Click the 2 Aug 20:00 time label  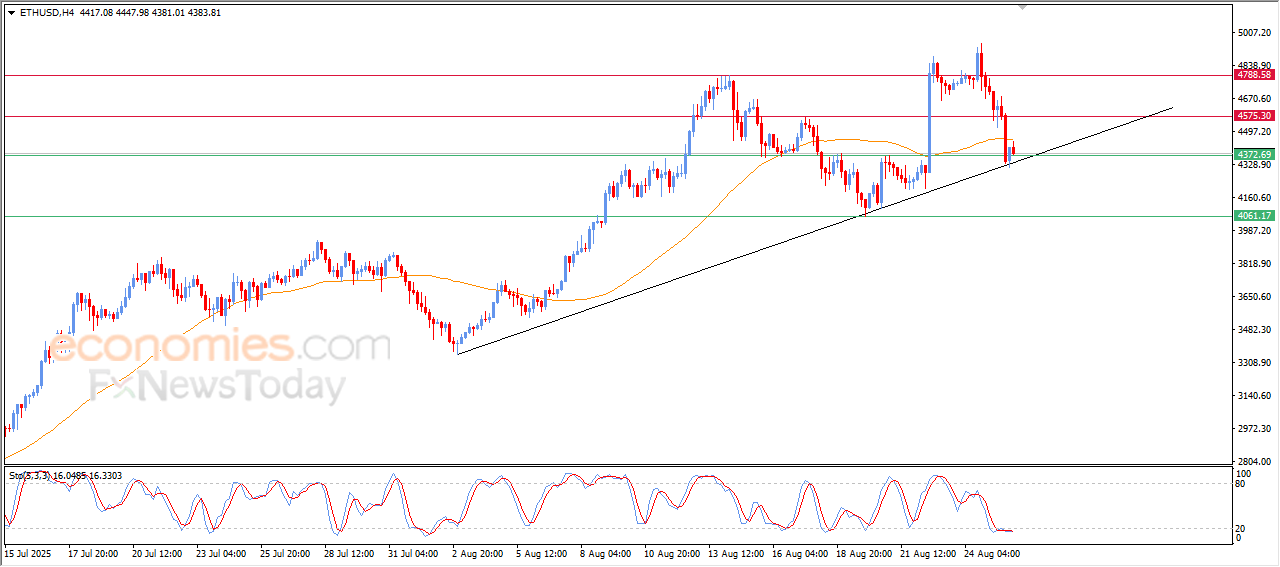coord(476,552)
